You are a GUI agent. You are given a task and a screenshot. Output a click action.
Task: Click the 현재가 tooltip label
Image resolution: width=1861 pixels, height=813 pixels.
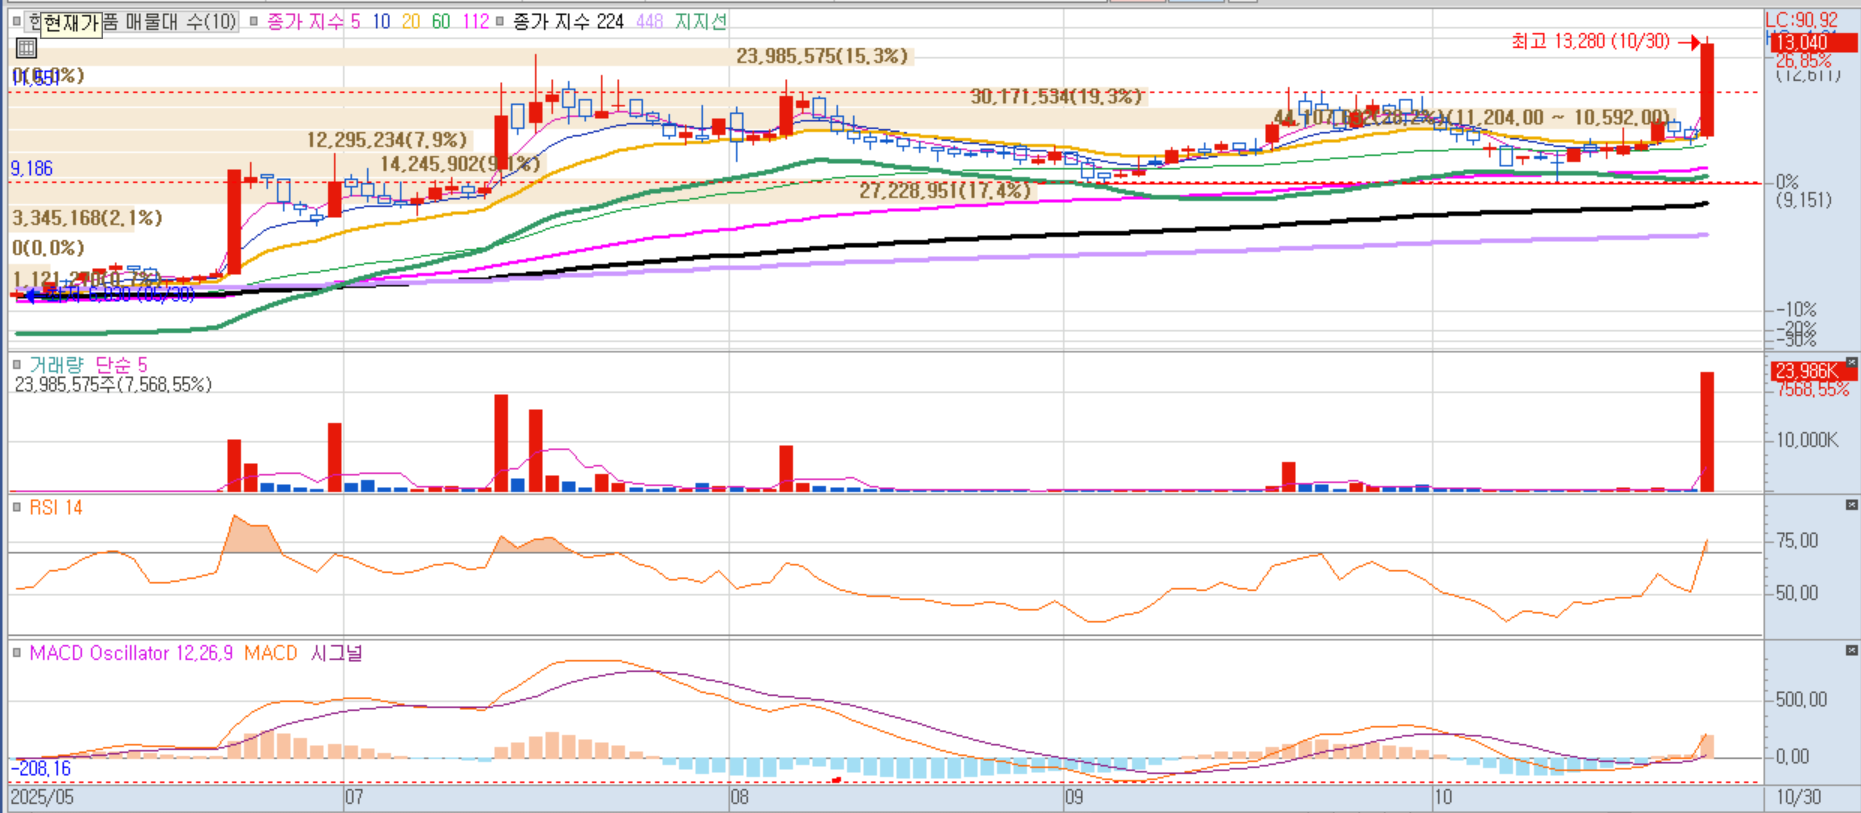pos(71,23)
